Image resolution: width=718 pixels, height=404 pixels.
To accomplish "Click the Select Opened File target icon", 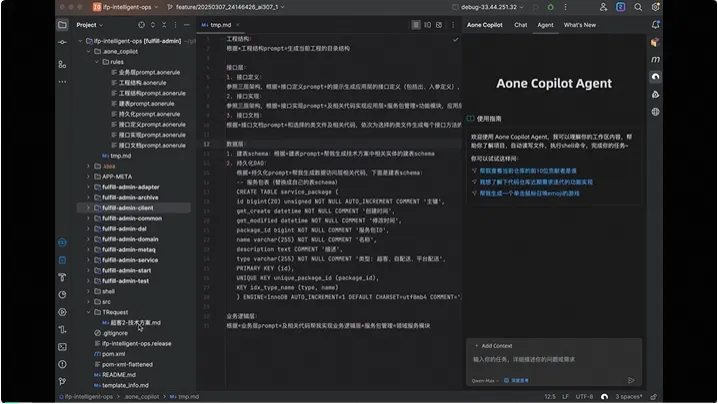I will click(141, 25).
